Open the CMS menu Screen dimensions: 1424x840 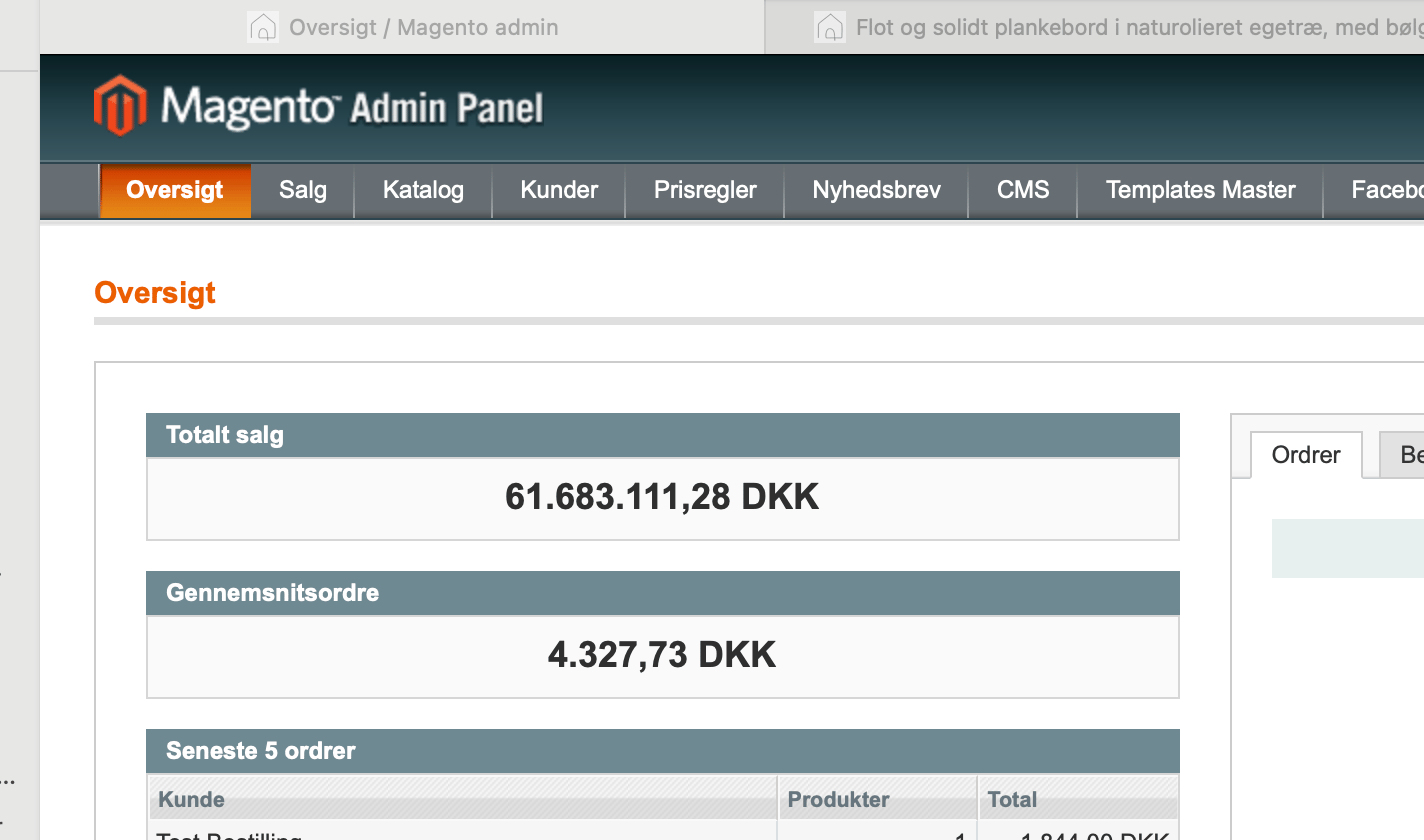pos(1023,190)
